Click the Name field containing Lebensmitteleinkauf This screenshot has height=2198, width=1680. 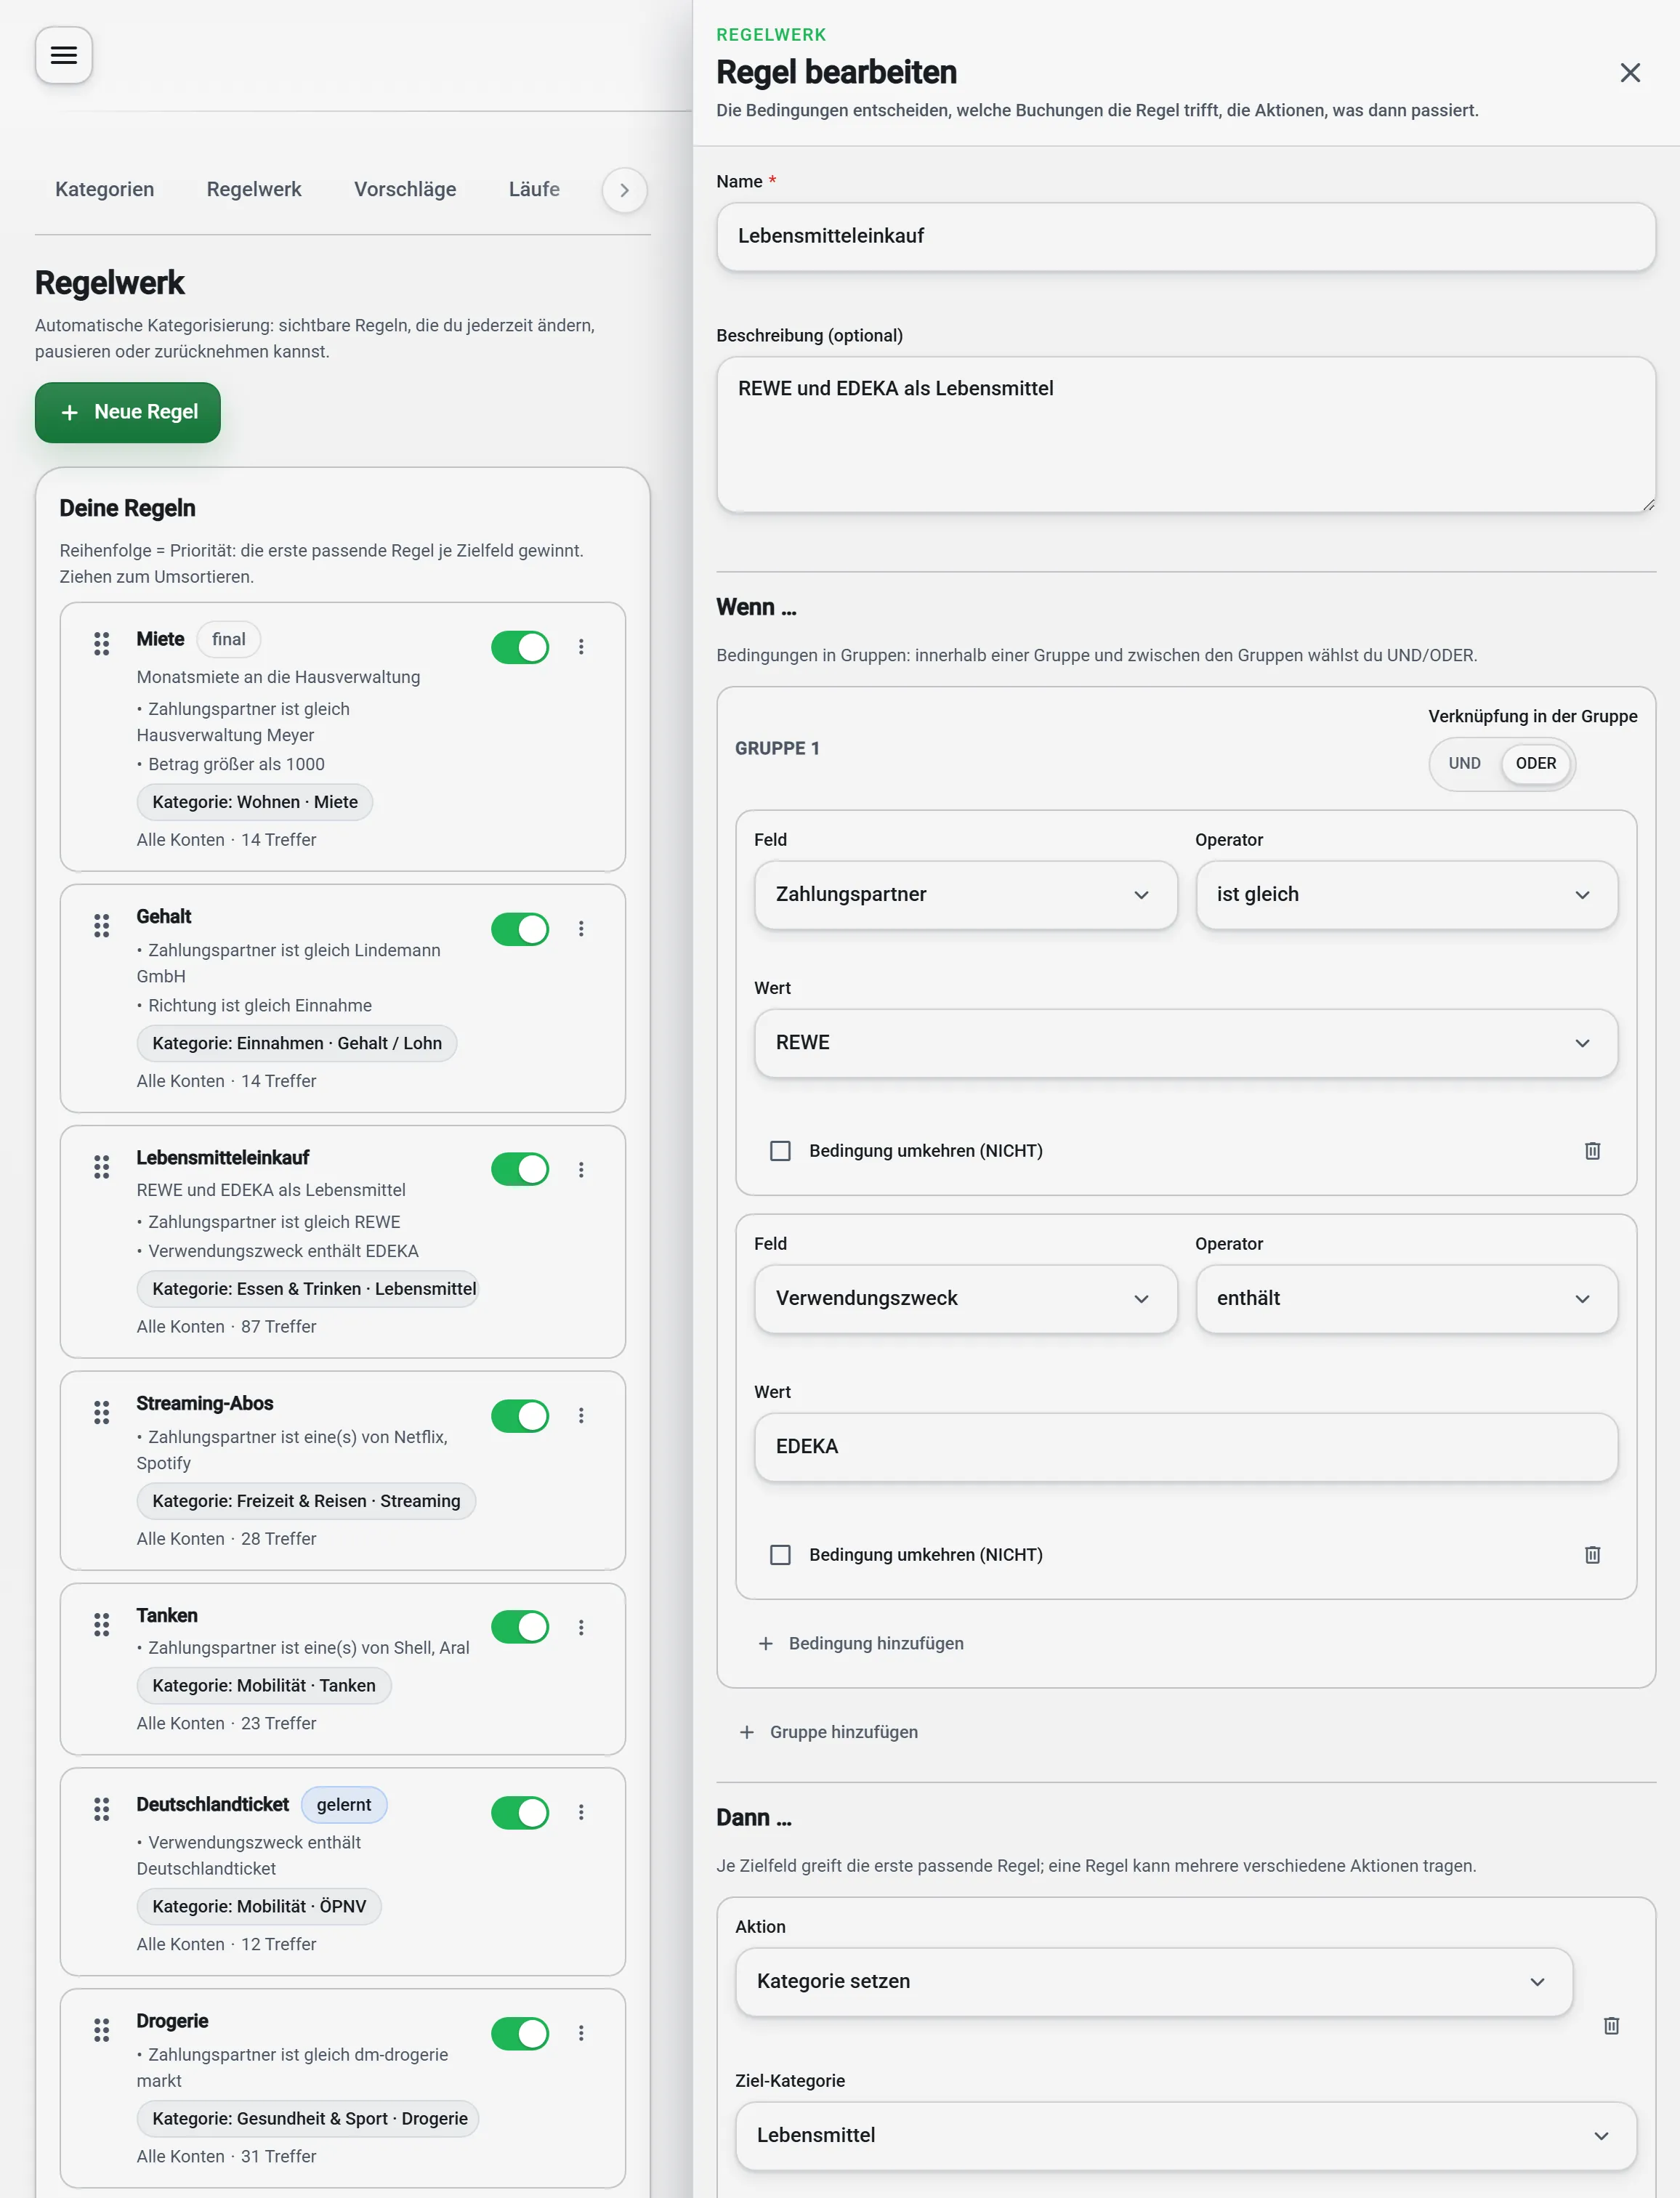pyautogui.click(x=1186, y=237)
